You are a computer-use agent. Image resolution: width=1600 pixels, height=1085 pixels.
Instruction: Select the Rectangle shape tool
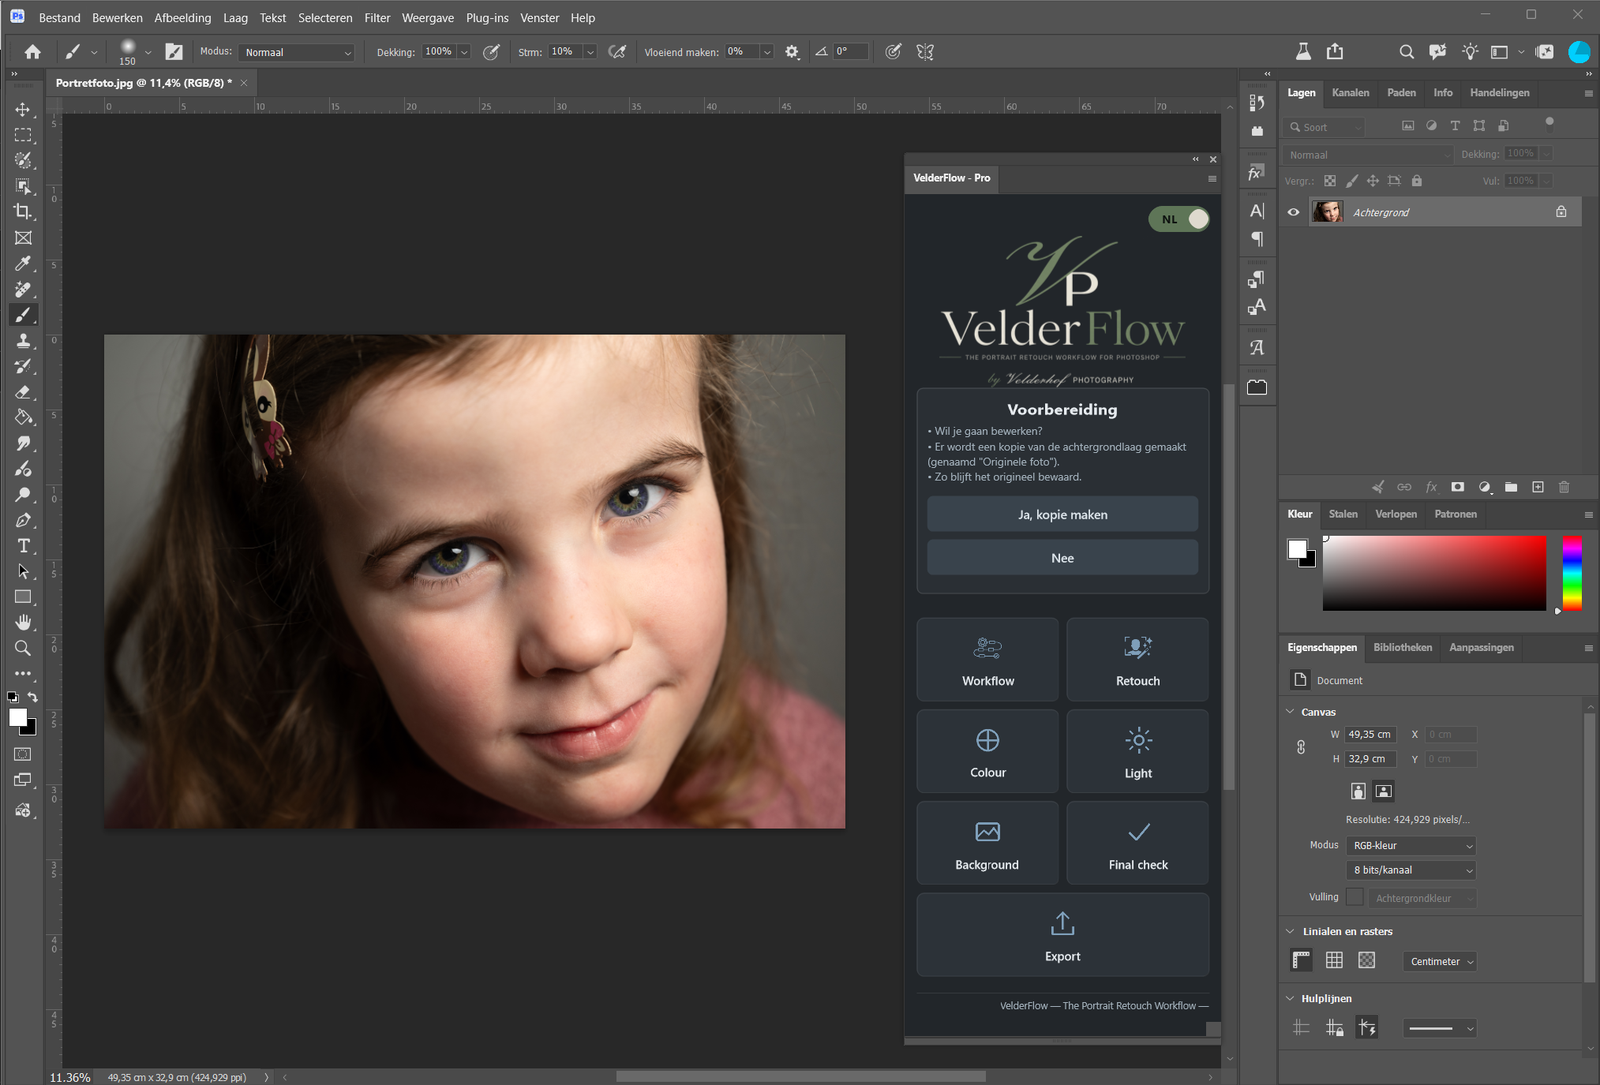click(23, 597)
